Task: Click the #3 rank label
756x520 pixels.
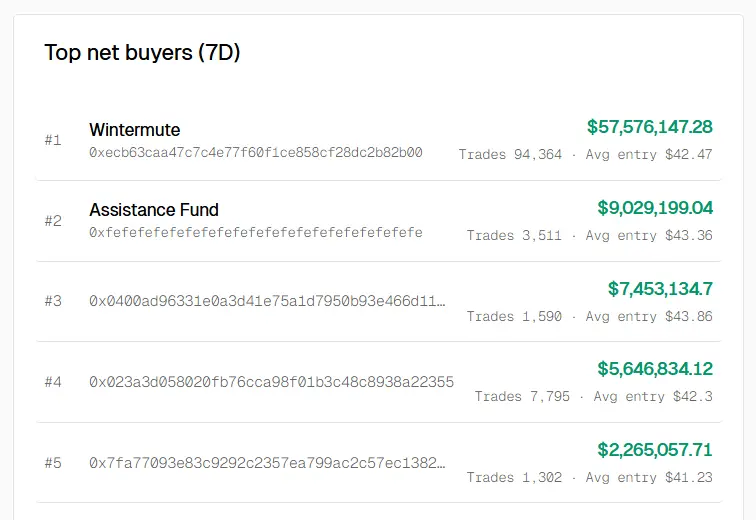Action: [53, 301]
